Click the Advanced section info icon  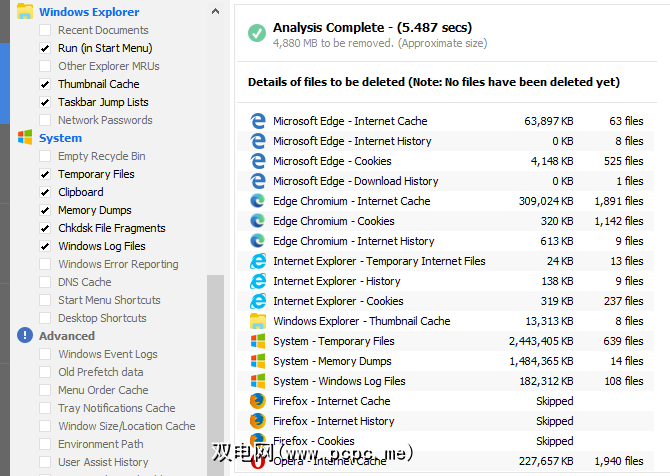(25, 336)
